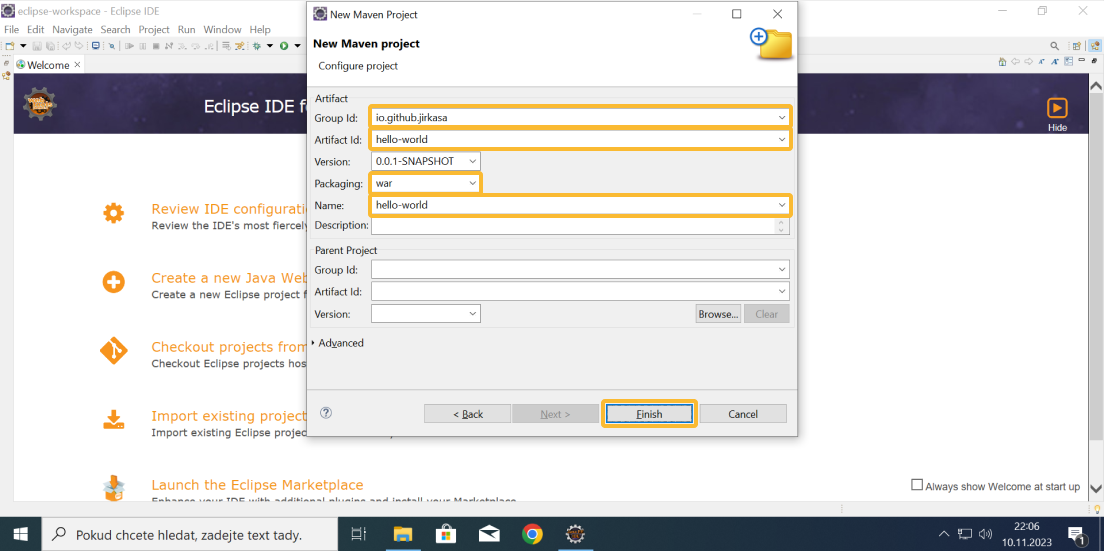This screenshot has height=551, width=1104.
Task: Click the Open Console monitor icon in toolbar
Action: (96, 46)
